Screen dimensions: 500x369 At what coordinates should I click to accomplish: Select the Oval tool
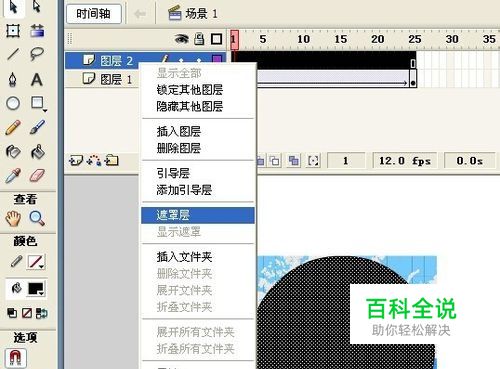coord(13,103)
